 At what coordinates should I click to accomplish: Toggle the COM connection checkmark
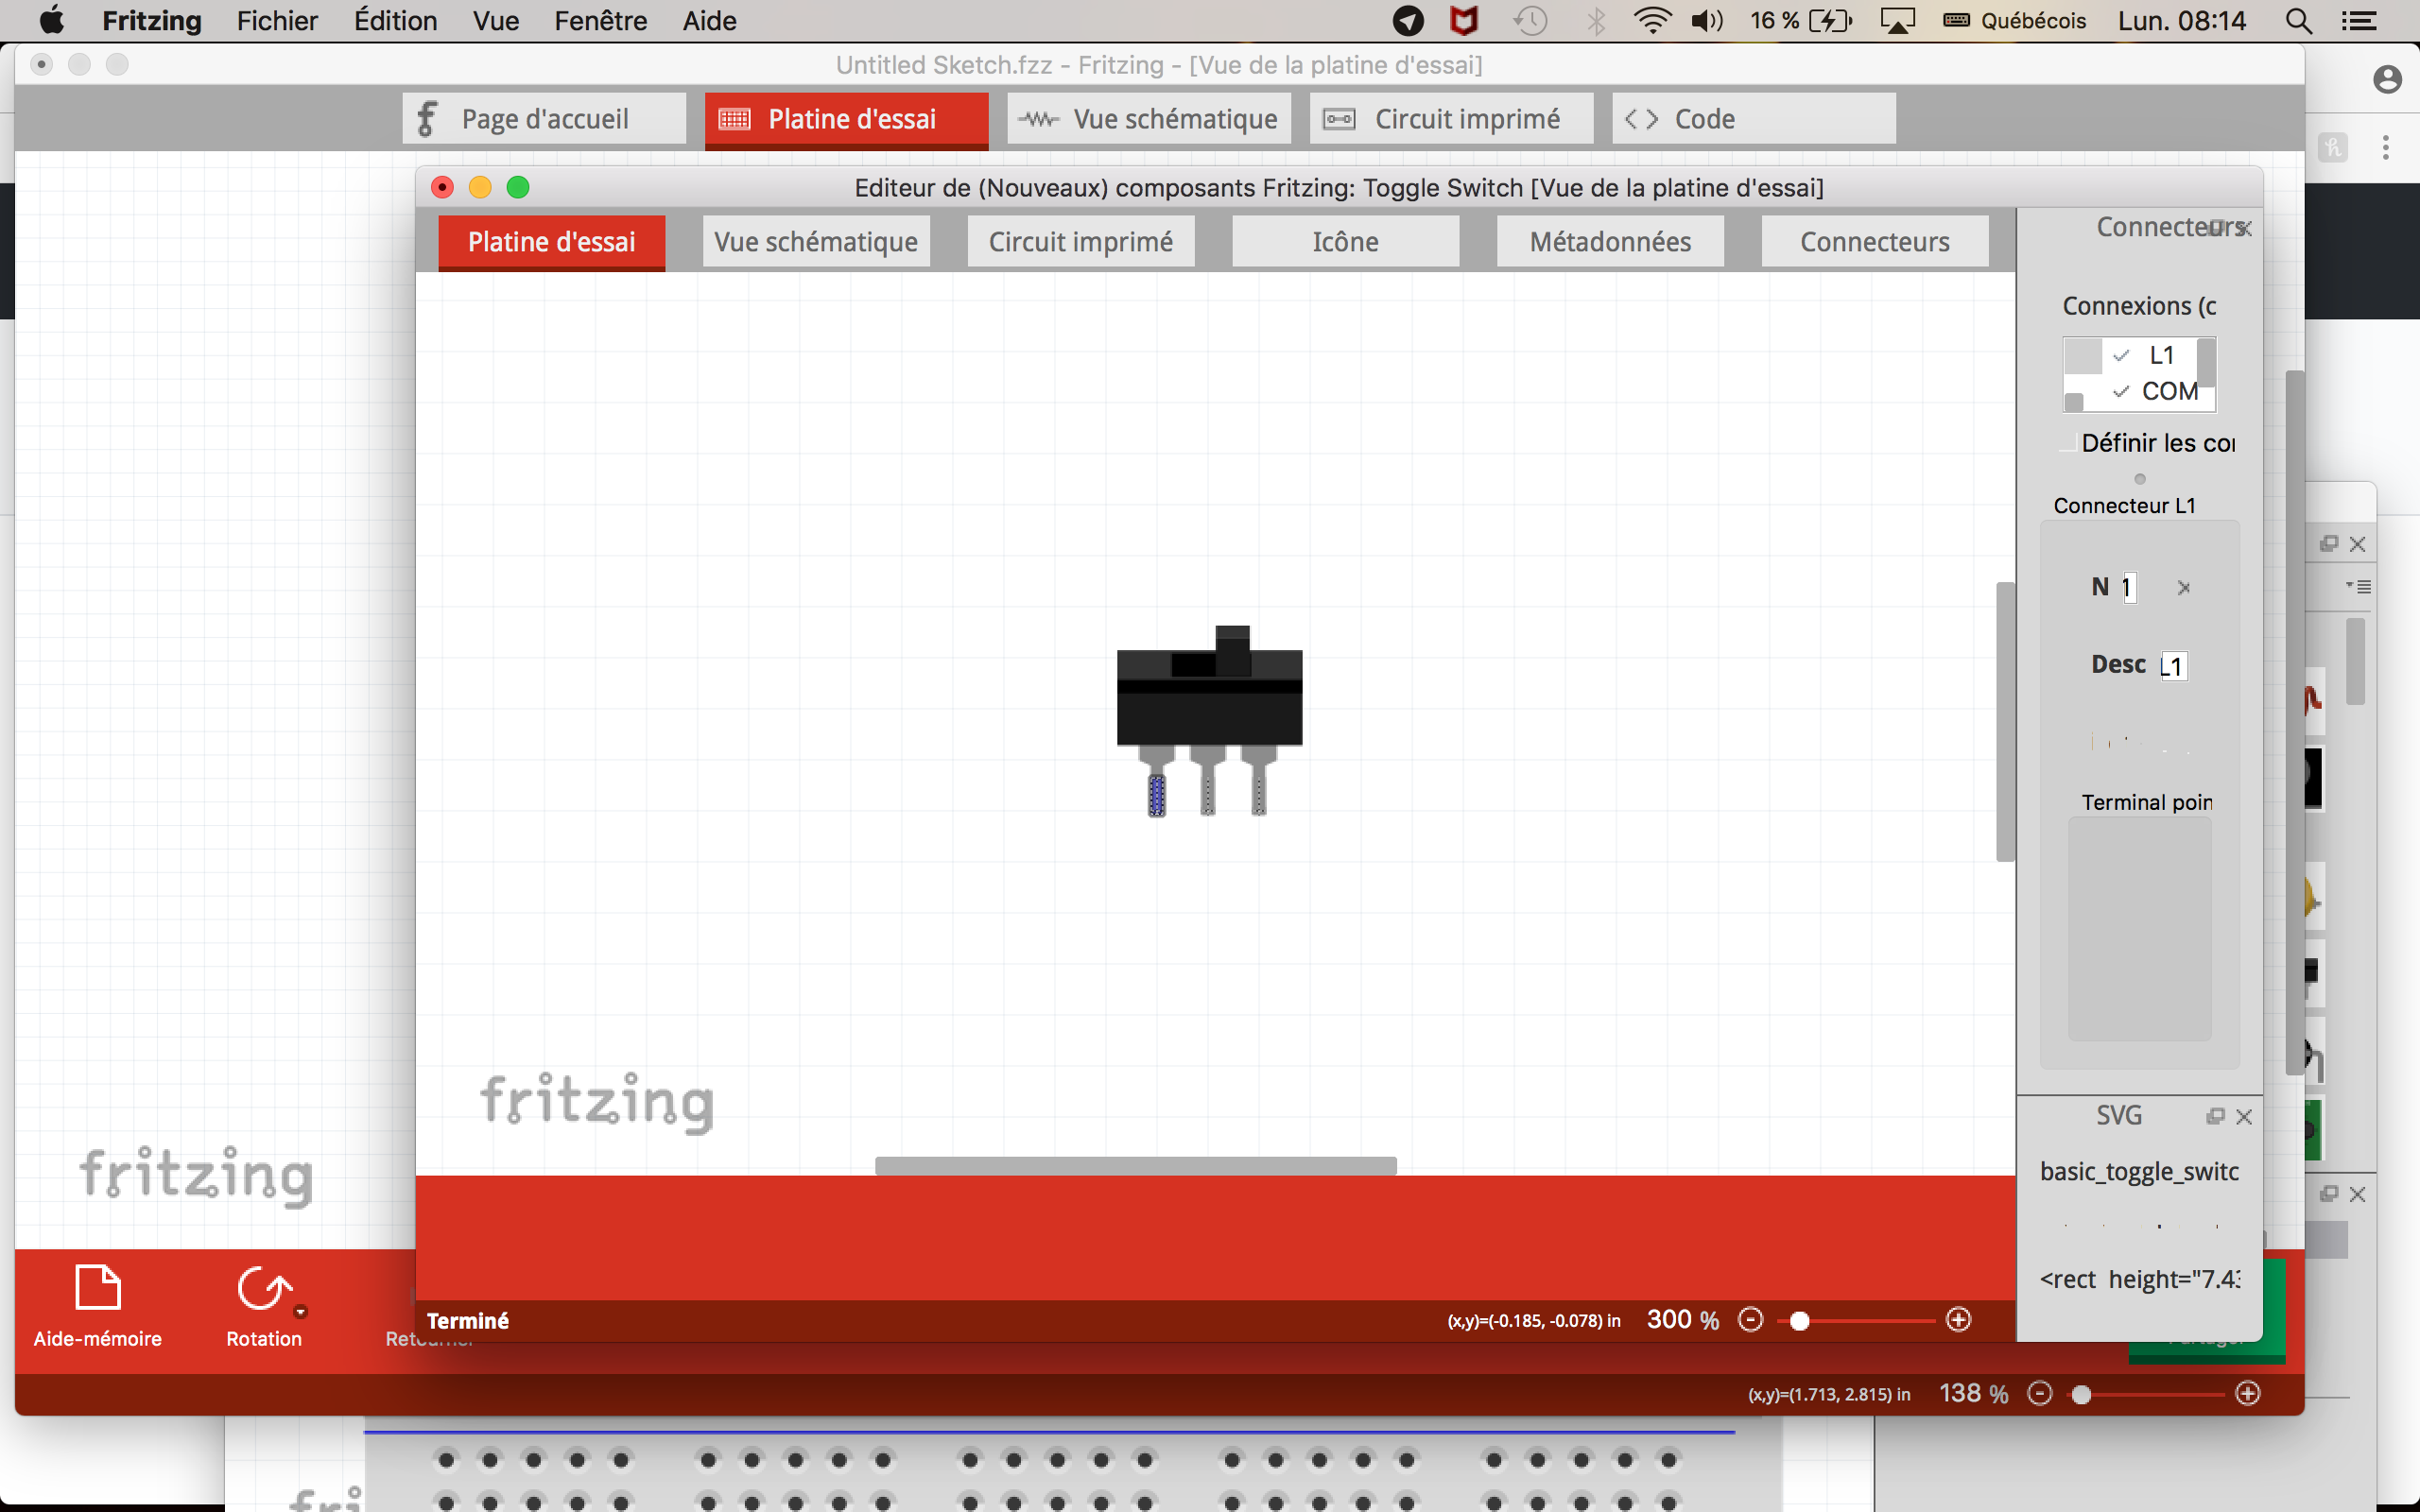point(2121,392)
